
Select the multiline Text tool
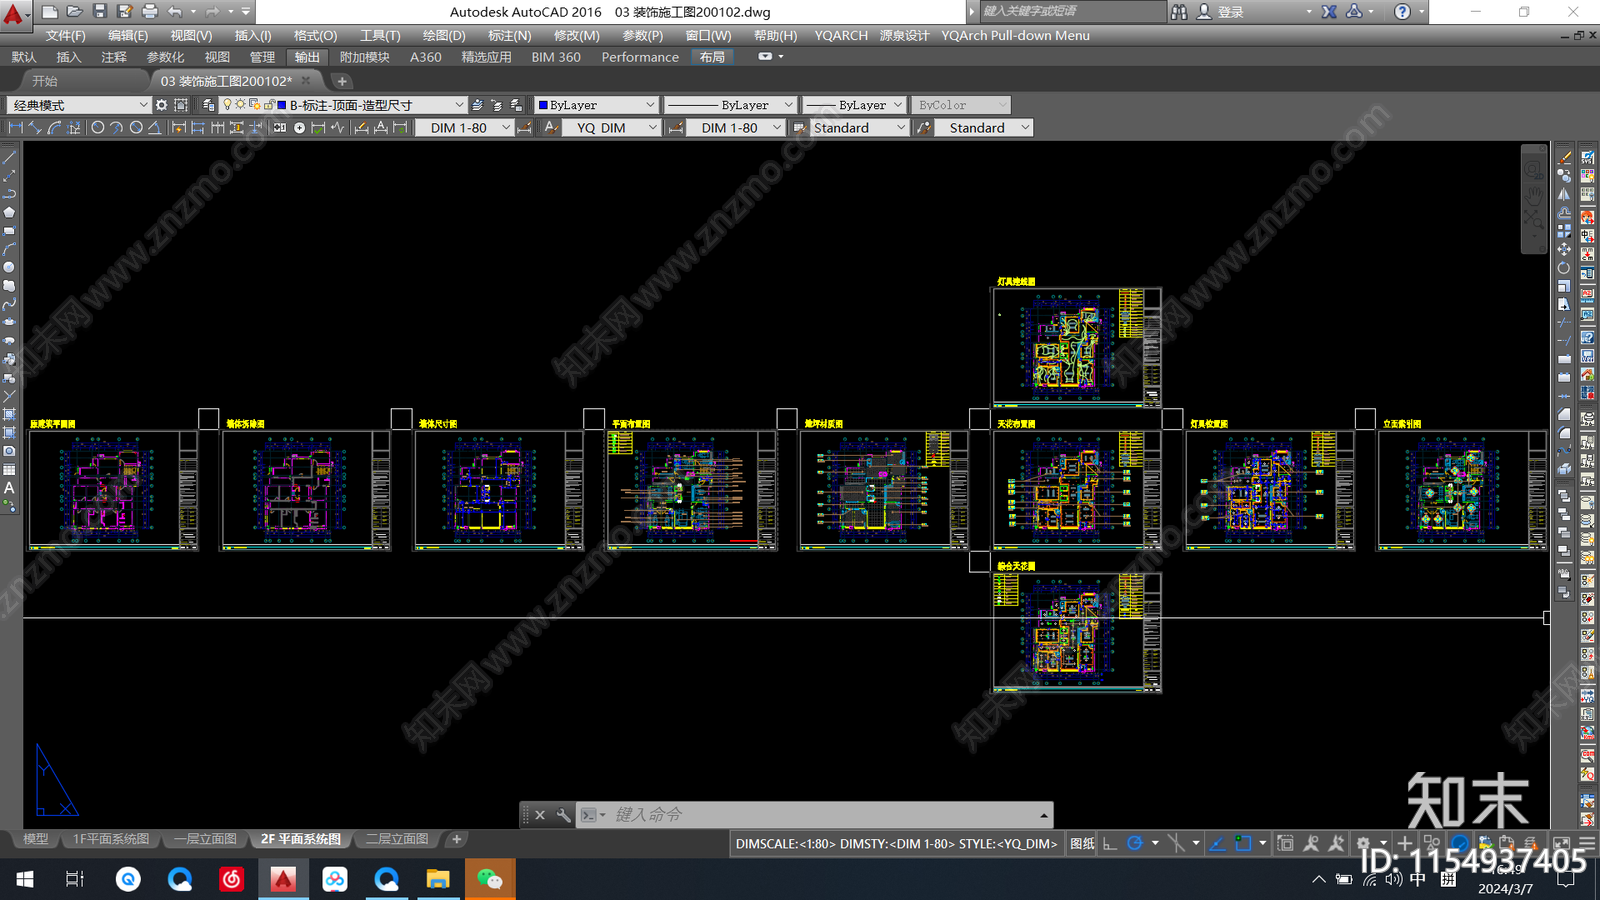click(x=9, y=488)
